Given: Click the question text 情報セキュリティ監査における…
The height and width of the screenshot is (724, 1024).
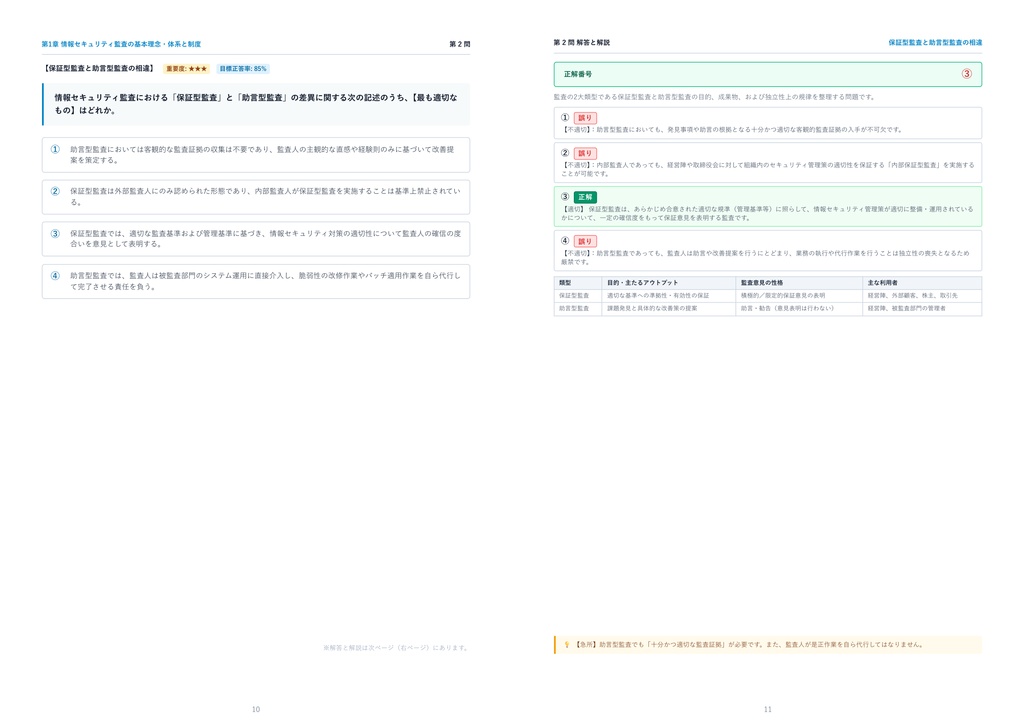Looking at the screenshot, I should coord(255,104).
